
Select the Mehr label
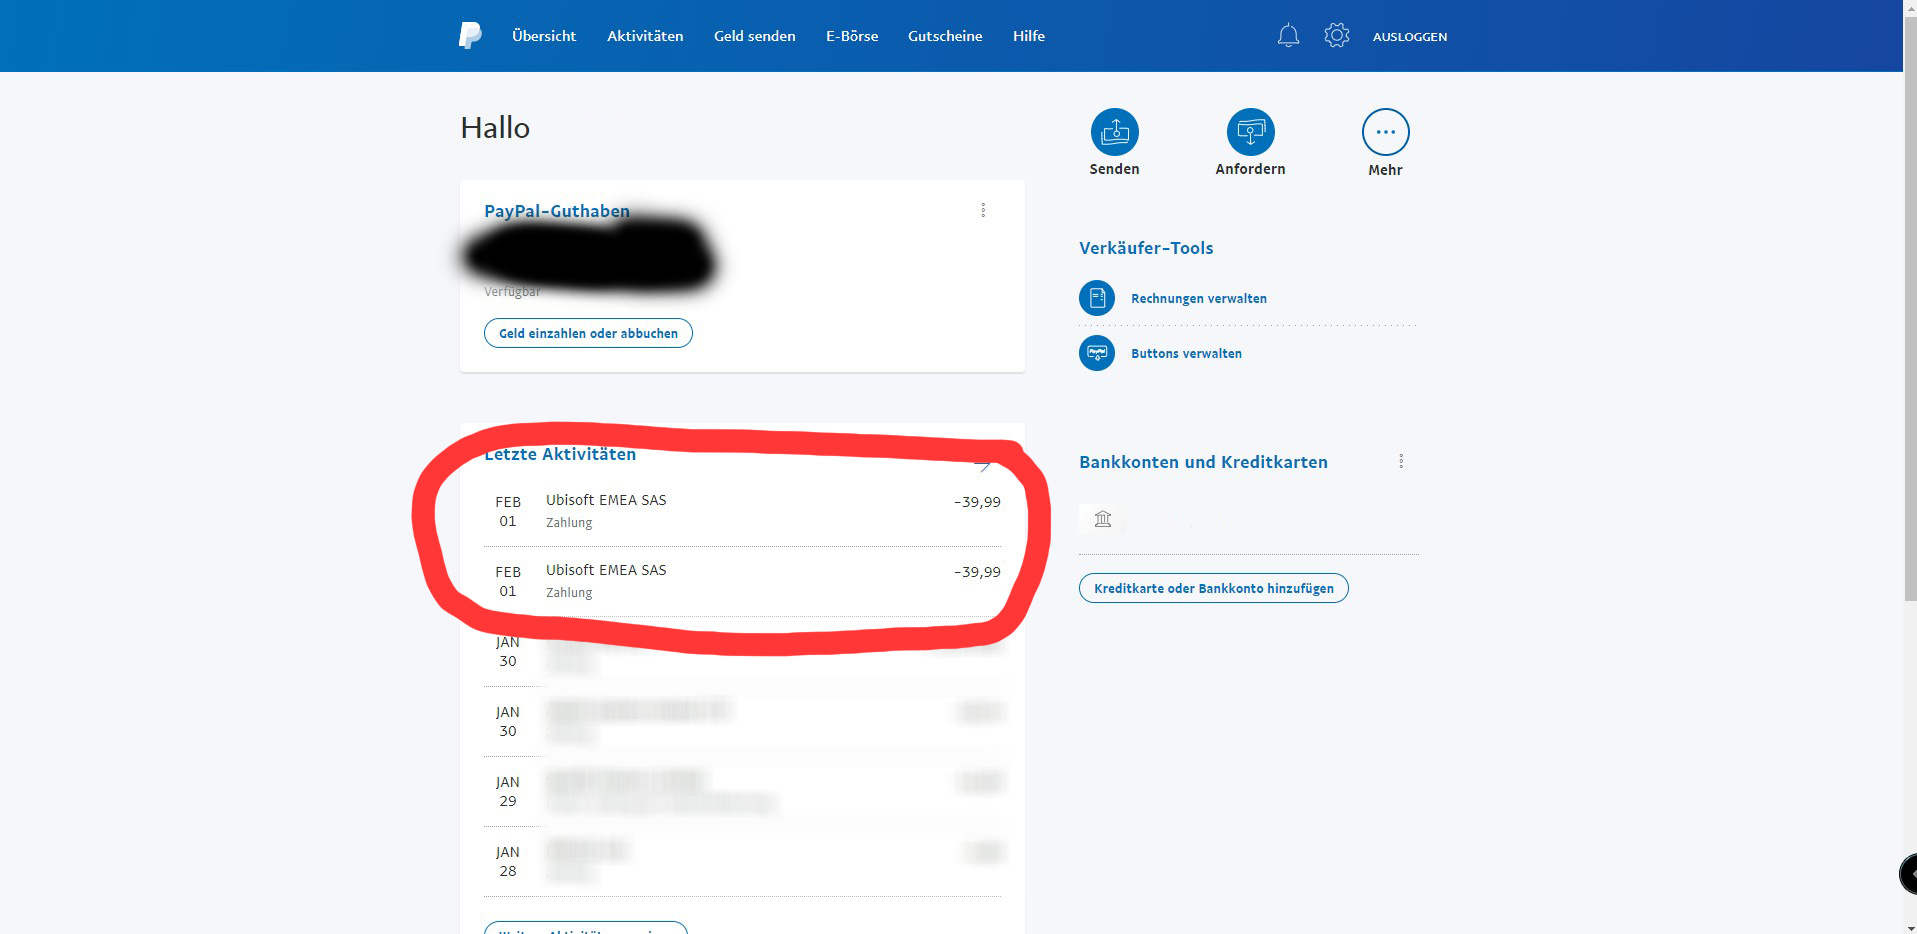[x=1385, y=170]
